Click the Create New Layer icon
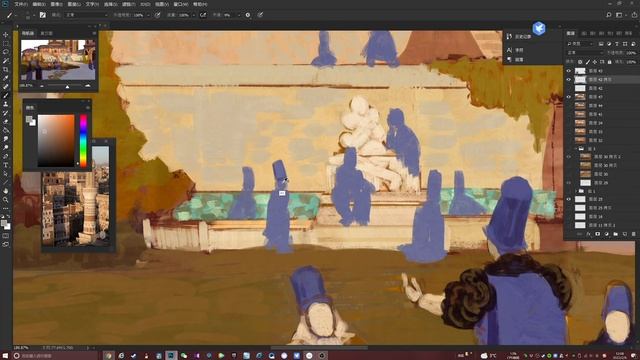The width and height of the screenshot is (640, 360). [624, 234]
